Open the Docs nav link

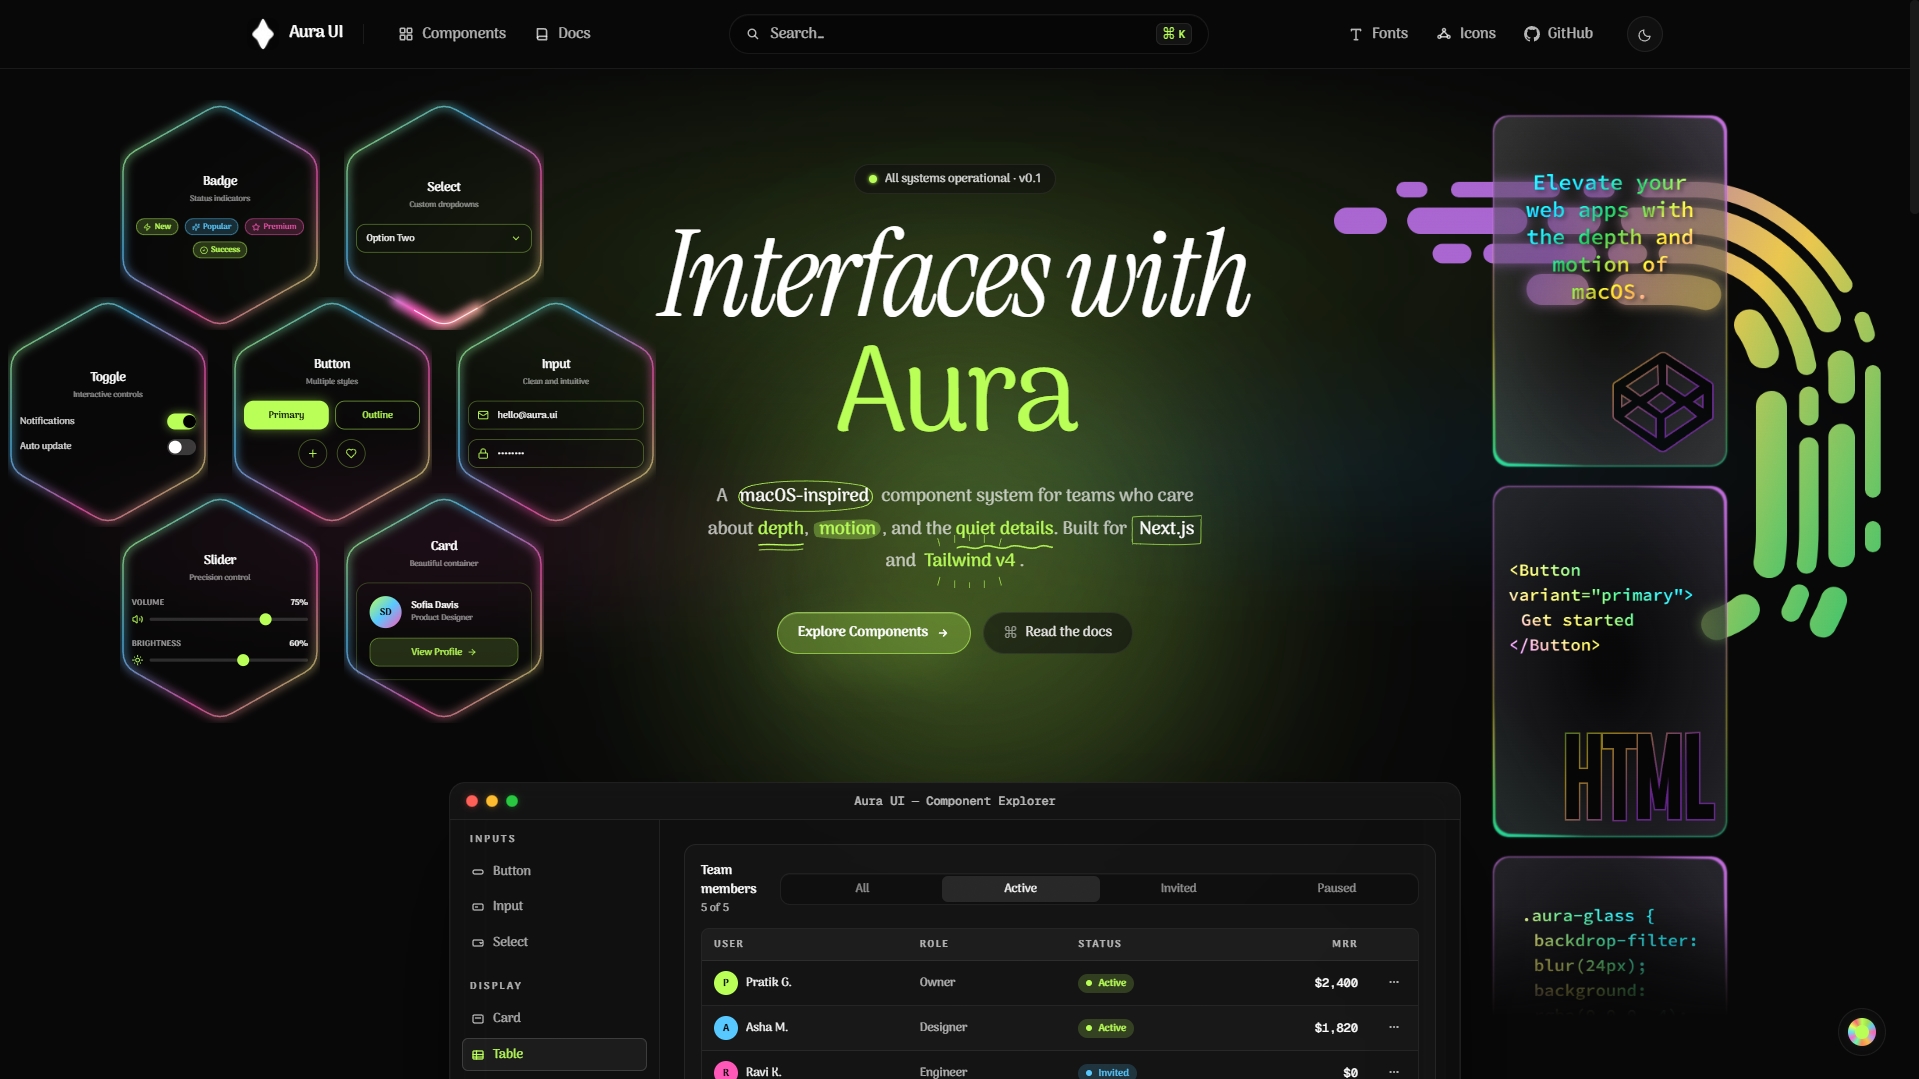click(563, 34)
